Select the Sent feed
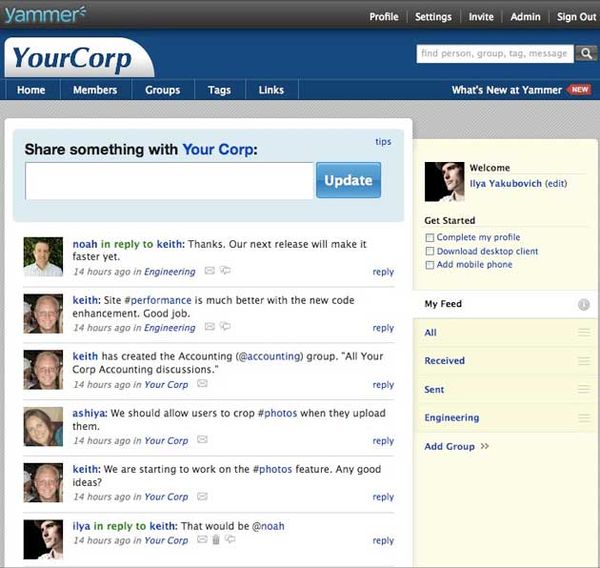Viewport: 600px width, 568px height. (x=434, y=389)
